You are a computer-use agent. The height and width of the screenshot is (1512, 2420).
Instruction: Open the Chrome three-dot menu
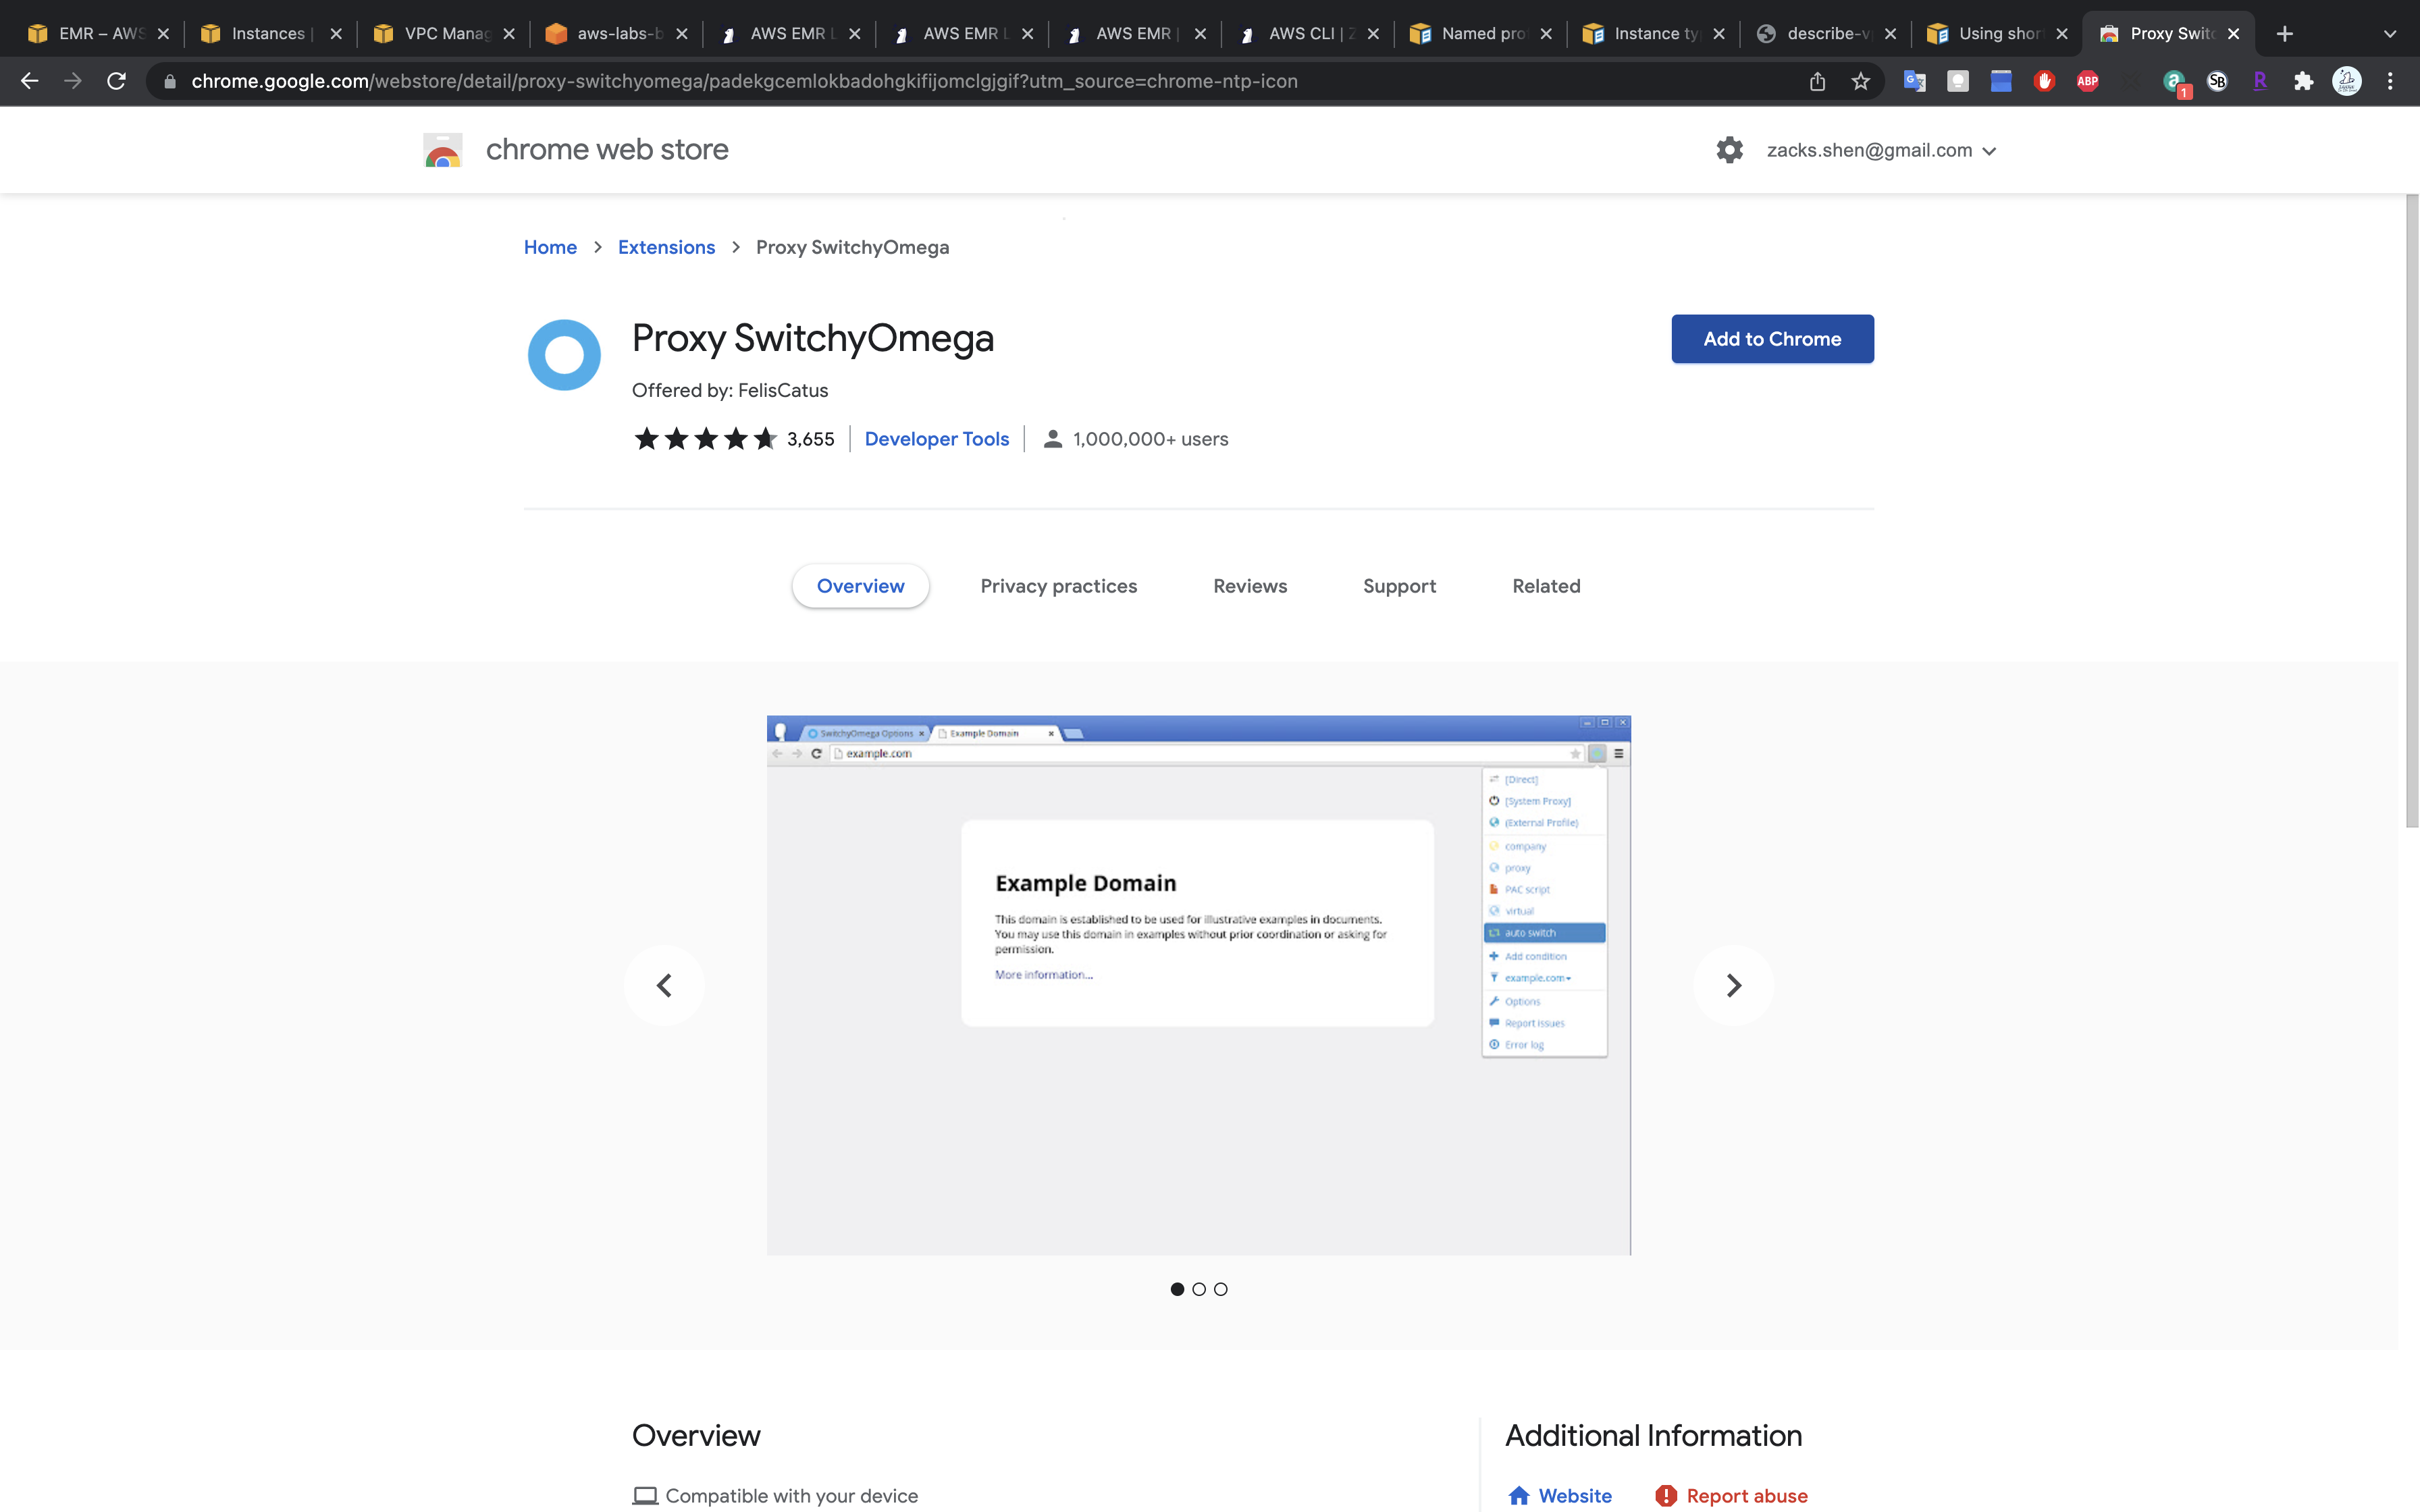(x=2390, y=81)
